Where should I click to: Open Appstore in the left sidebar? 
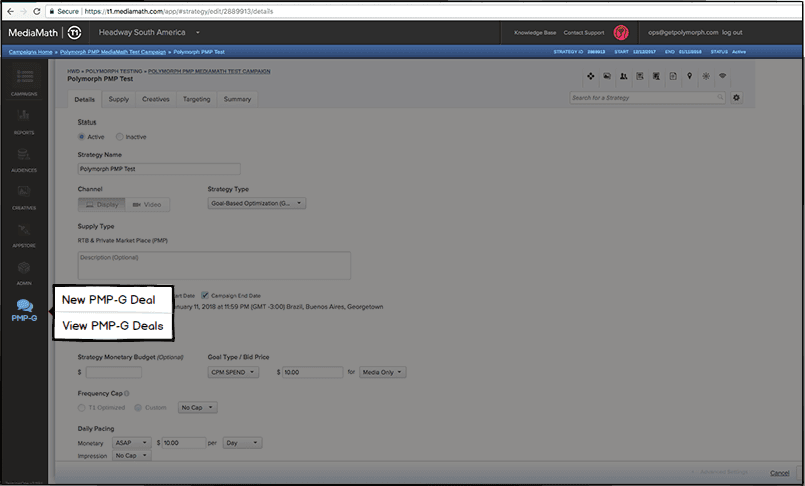pyautogui.click(x=24, y=235)
